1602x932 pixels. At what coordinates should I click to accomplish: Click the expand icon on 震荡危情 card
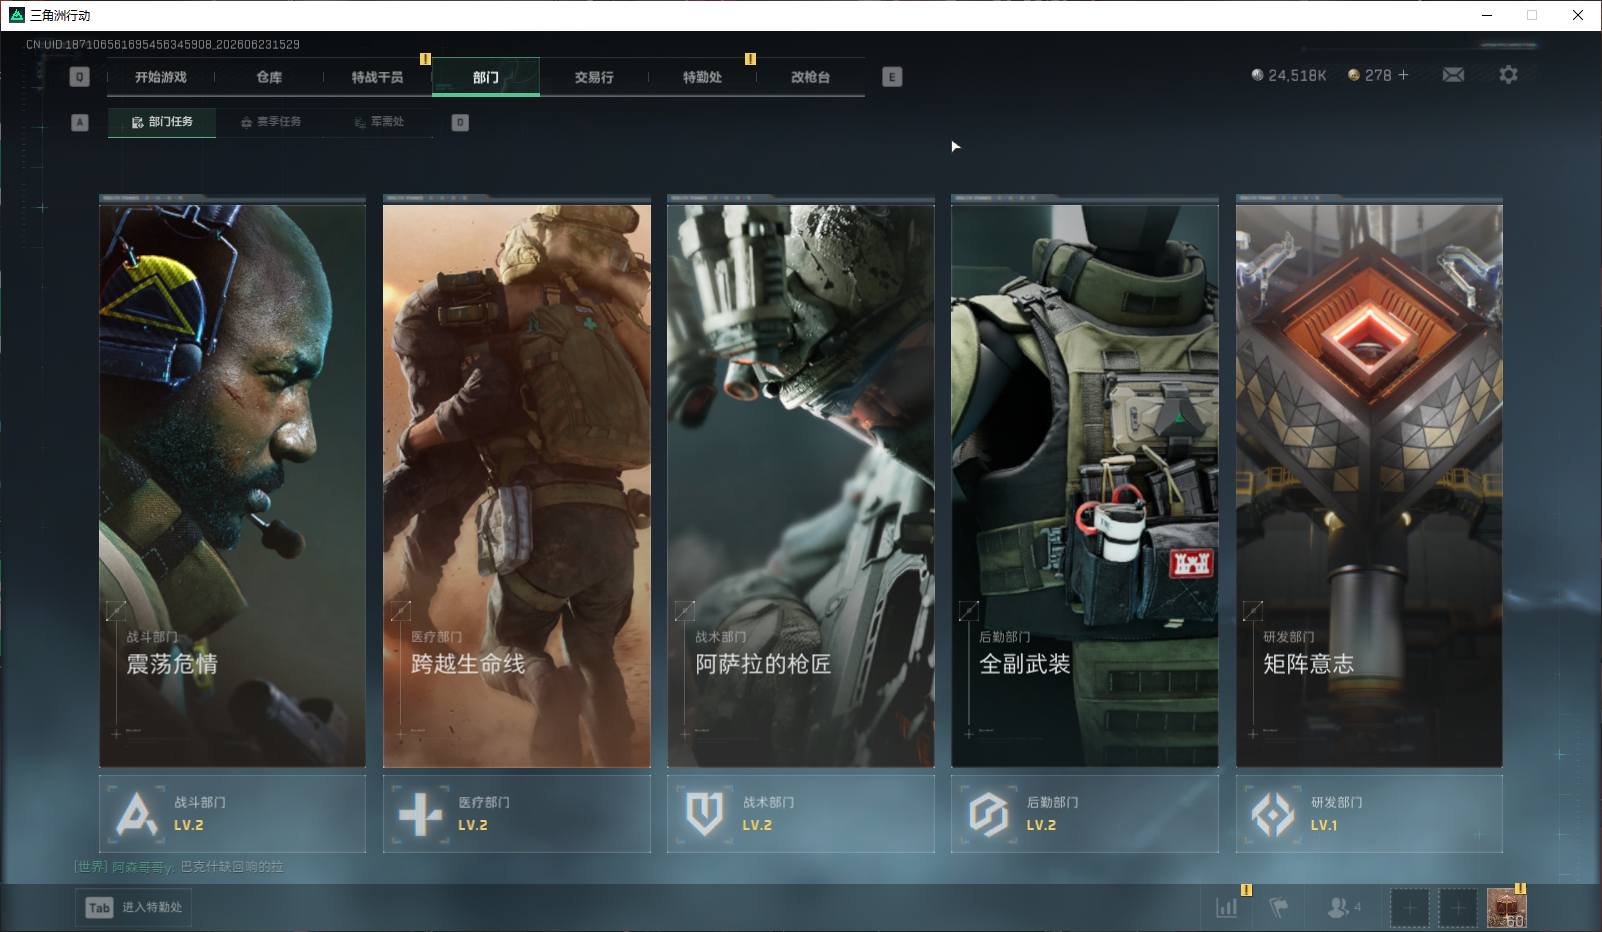coord(117,610)
